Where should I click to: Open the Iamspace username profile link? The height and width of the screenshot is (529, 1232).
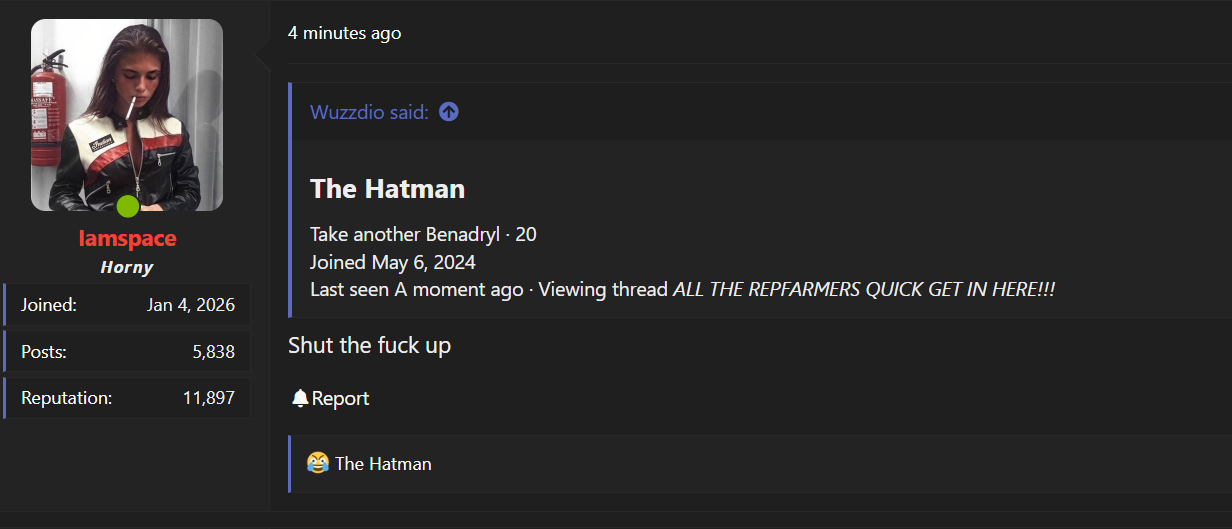127,238
